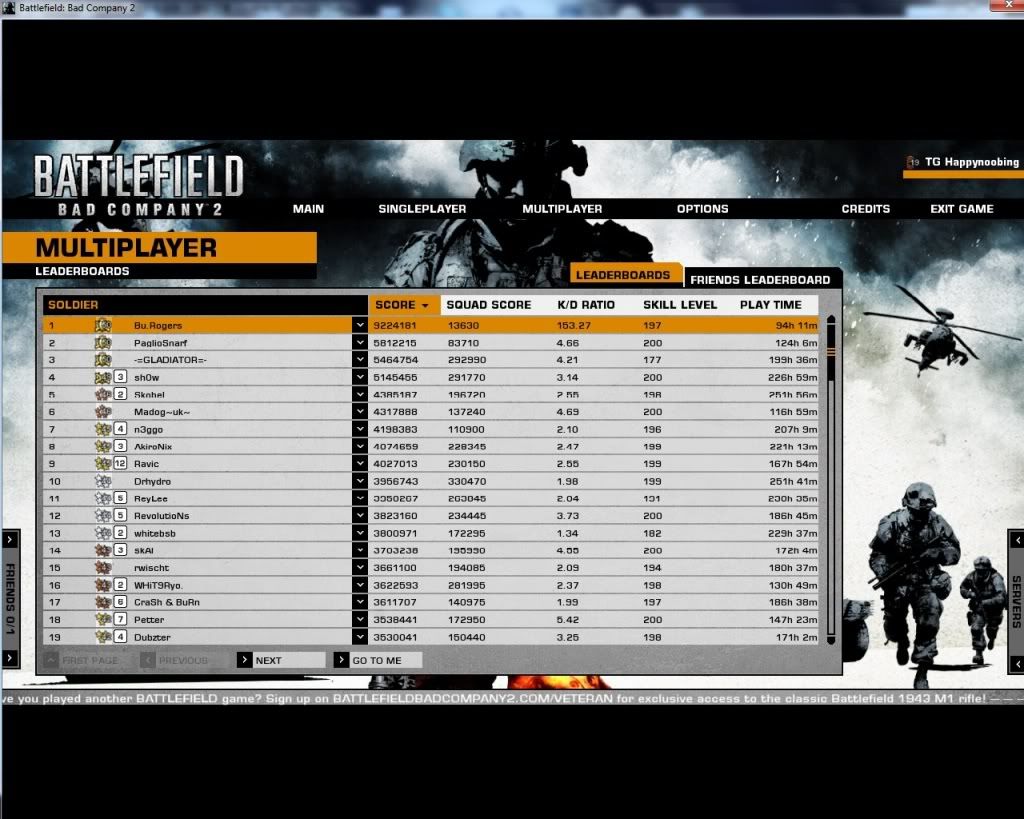Expand the dropdown for Petter's row
This screenshot has height=819, width=1024.
click(x=360, y=619)
